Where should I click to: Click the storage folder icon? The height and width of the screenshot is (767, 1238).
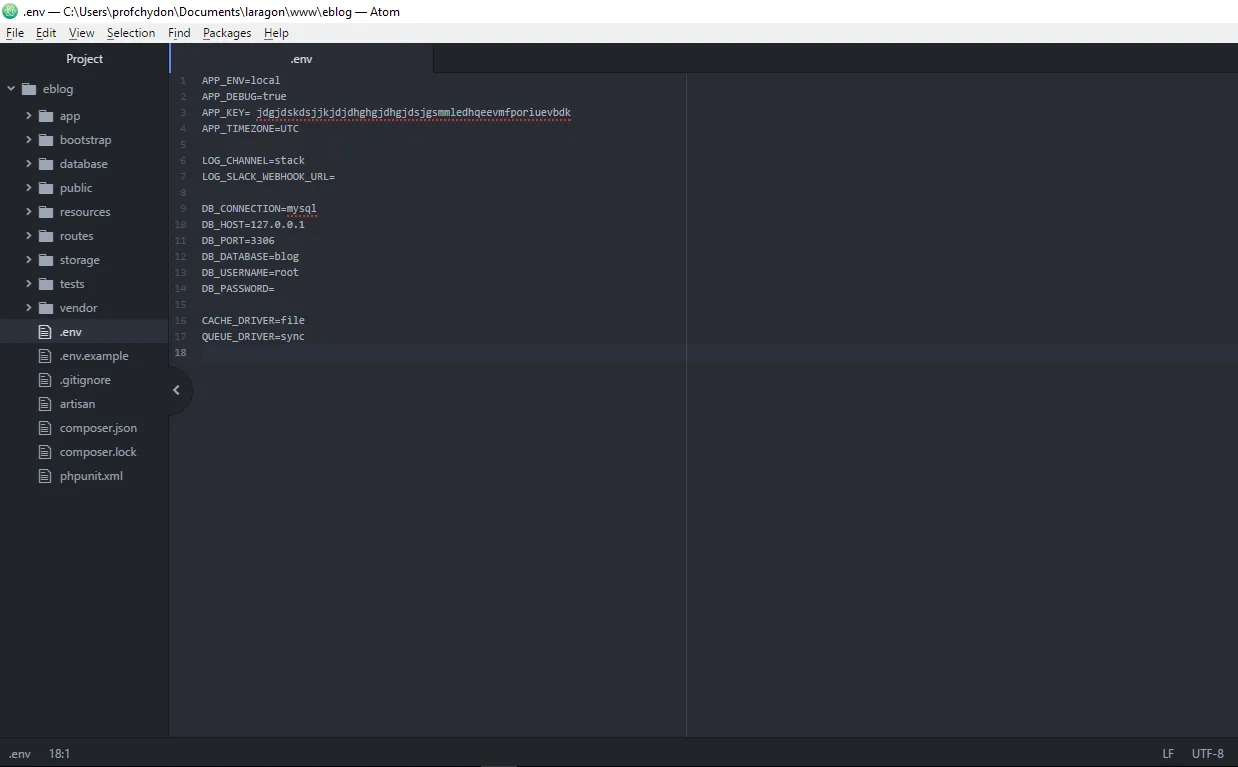coord(46,260)
